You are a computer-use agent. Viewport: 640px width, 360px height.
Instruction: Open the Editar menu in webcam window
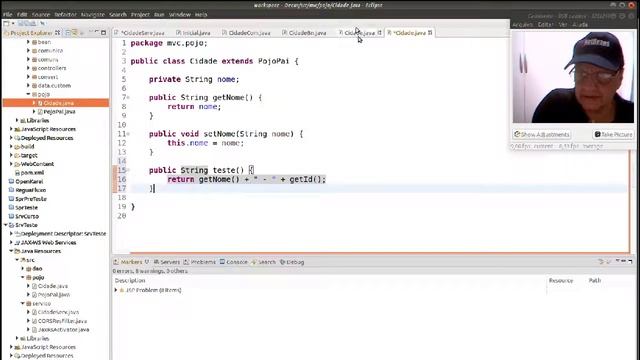coord(545,24)
